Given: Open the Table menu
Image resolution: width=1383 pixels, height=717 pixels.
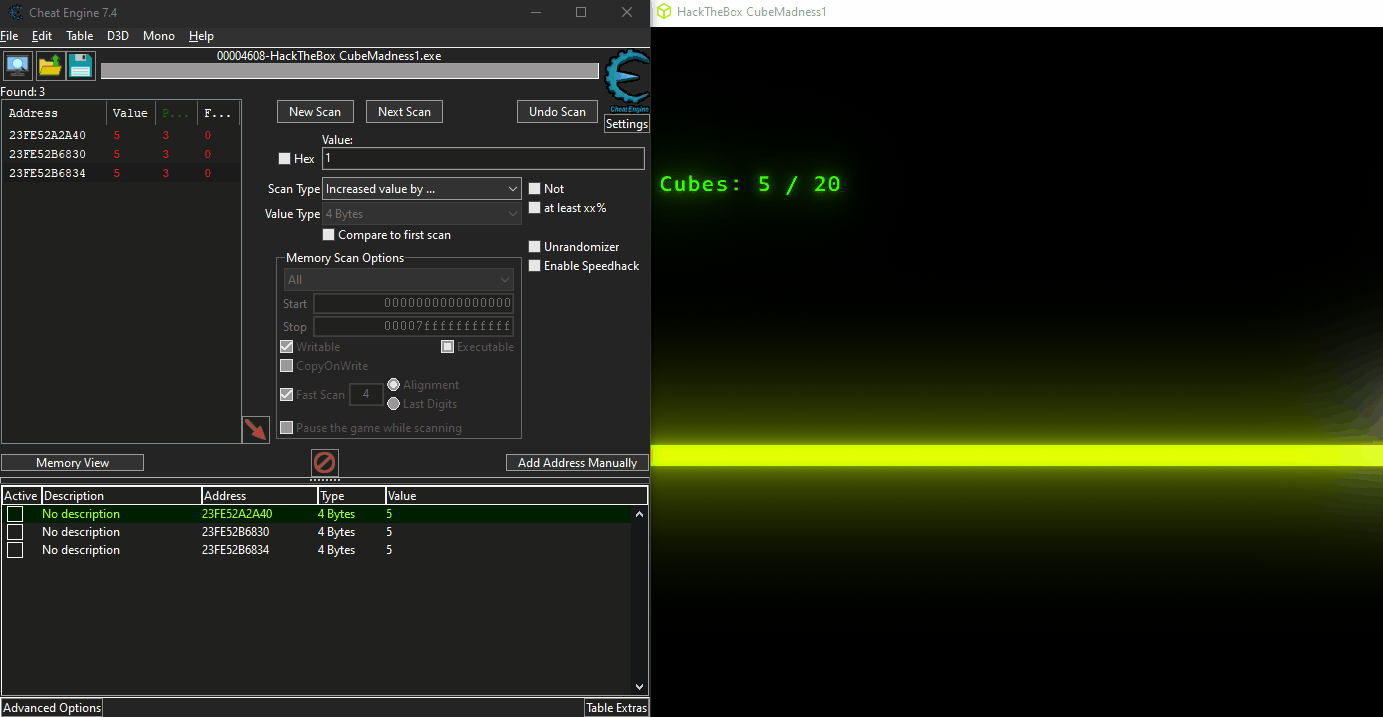Looking at the screenshot, I should click(80, 36).
